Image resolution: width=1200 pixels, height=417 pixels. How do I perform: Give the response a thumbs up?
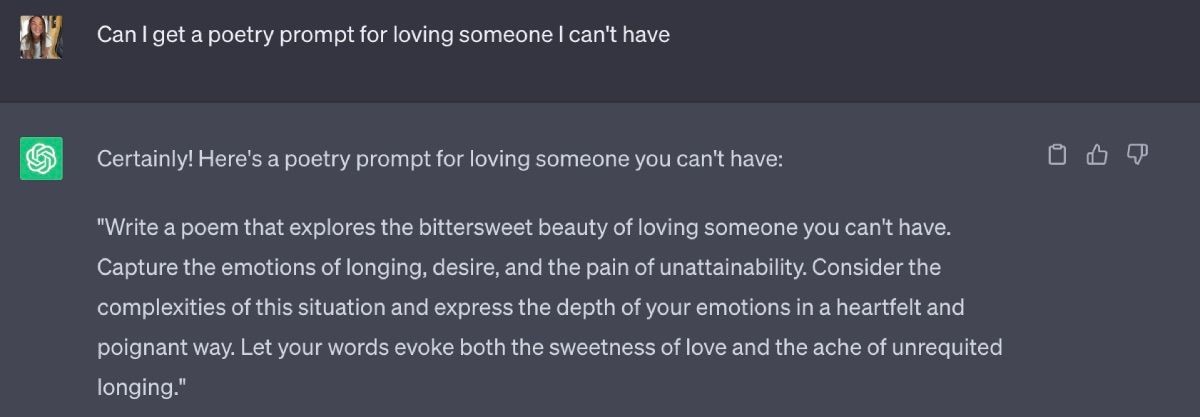pyautogui.click(x=1097, y=155)
